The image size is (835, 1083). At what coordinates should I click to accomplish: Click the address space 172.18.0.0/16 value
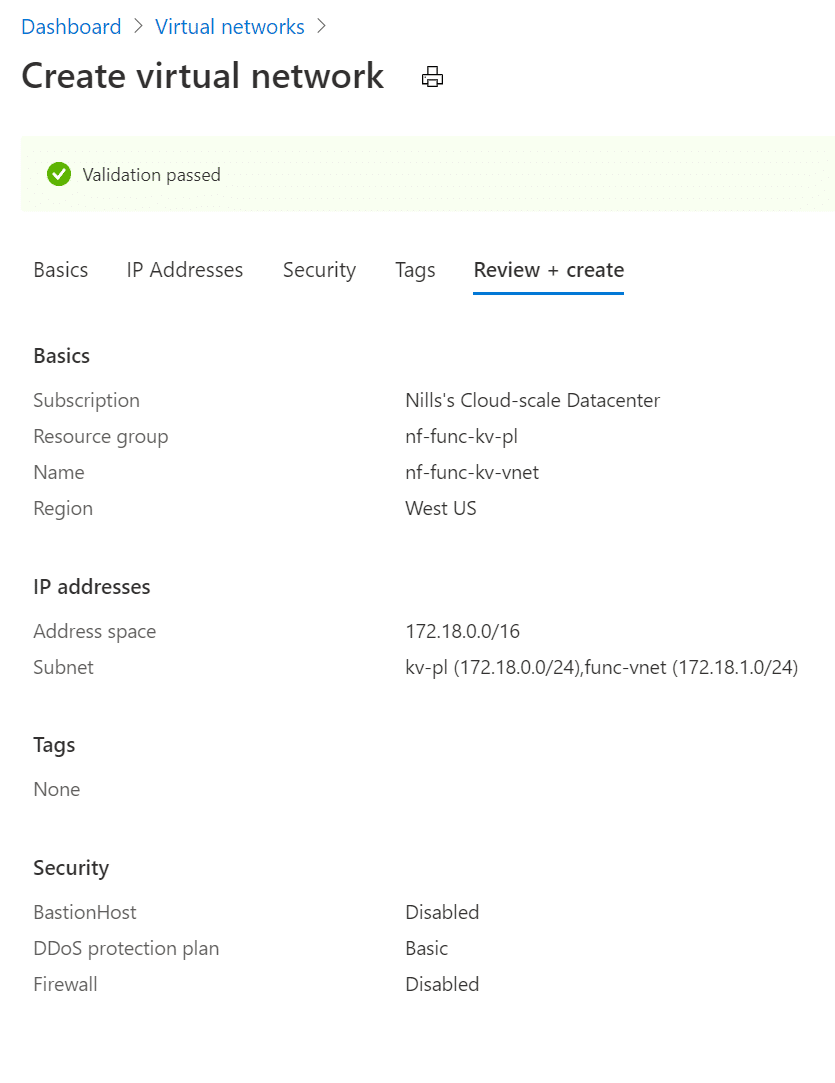(462, 632)
